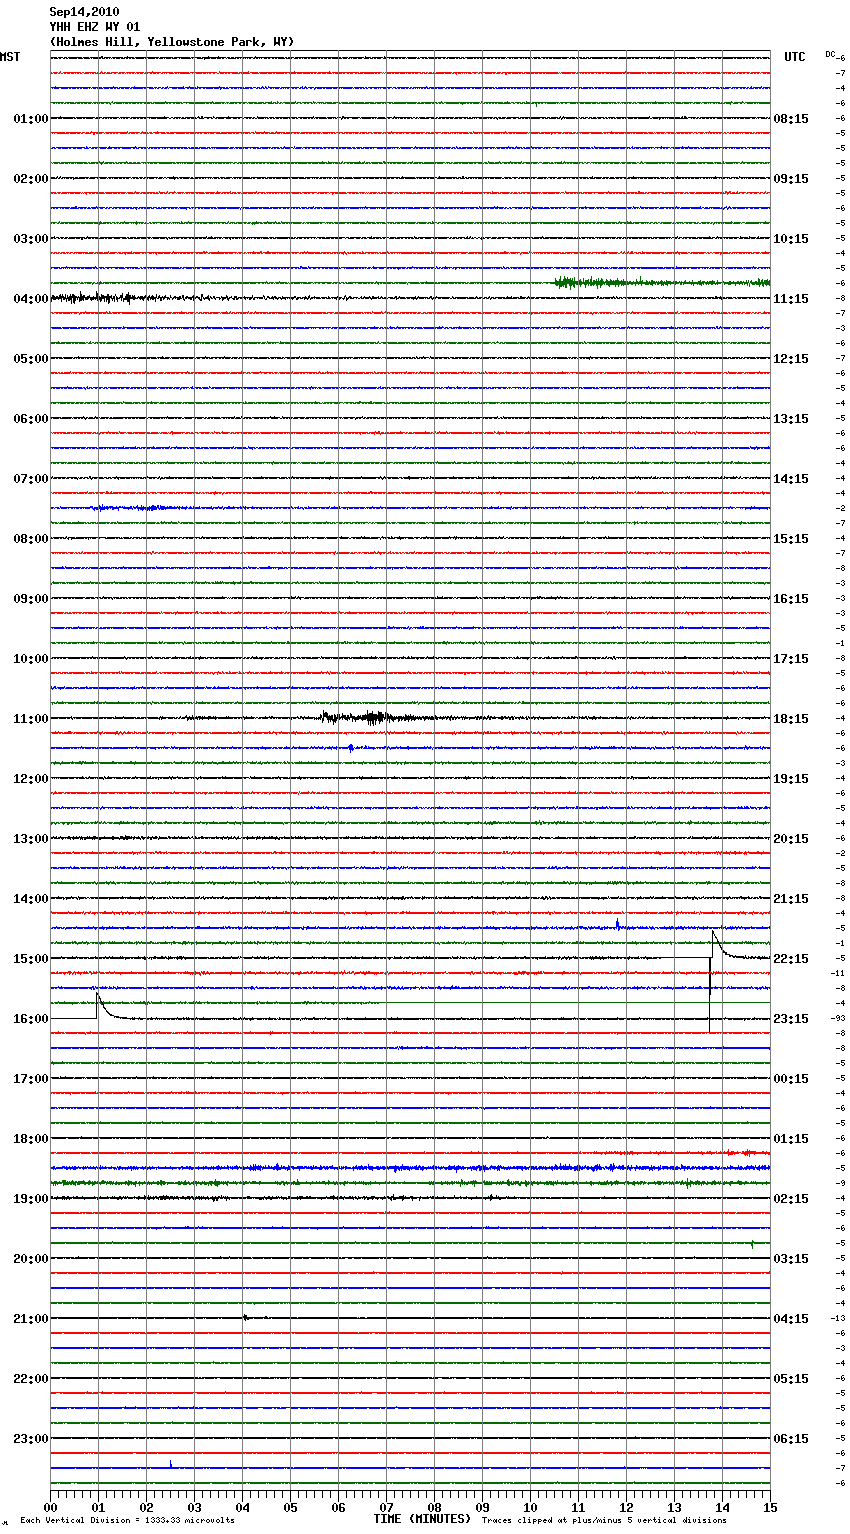Select the 19:00 MST time label

tap(30, 1199)
